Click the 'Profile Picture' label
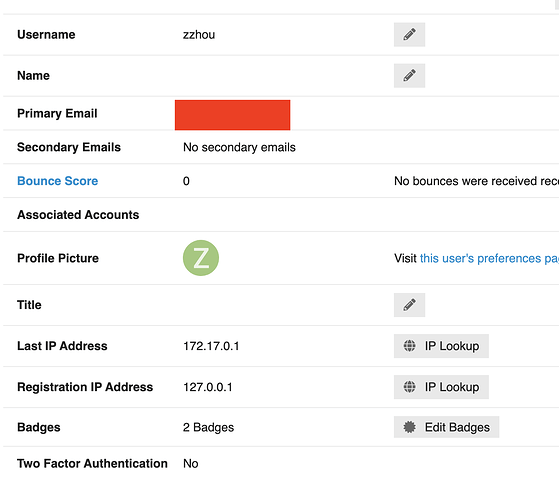 [58, 258]
